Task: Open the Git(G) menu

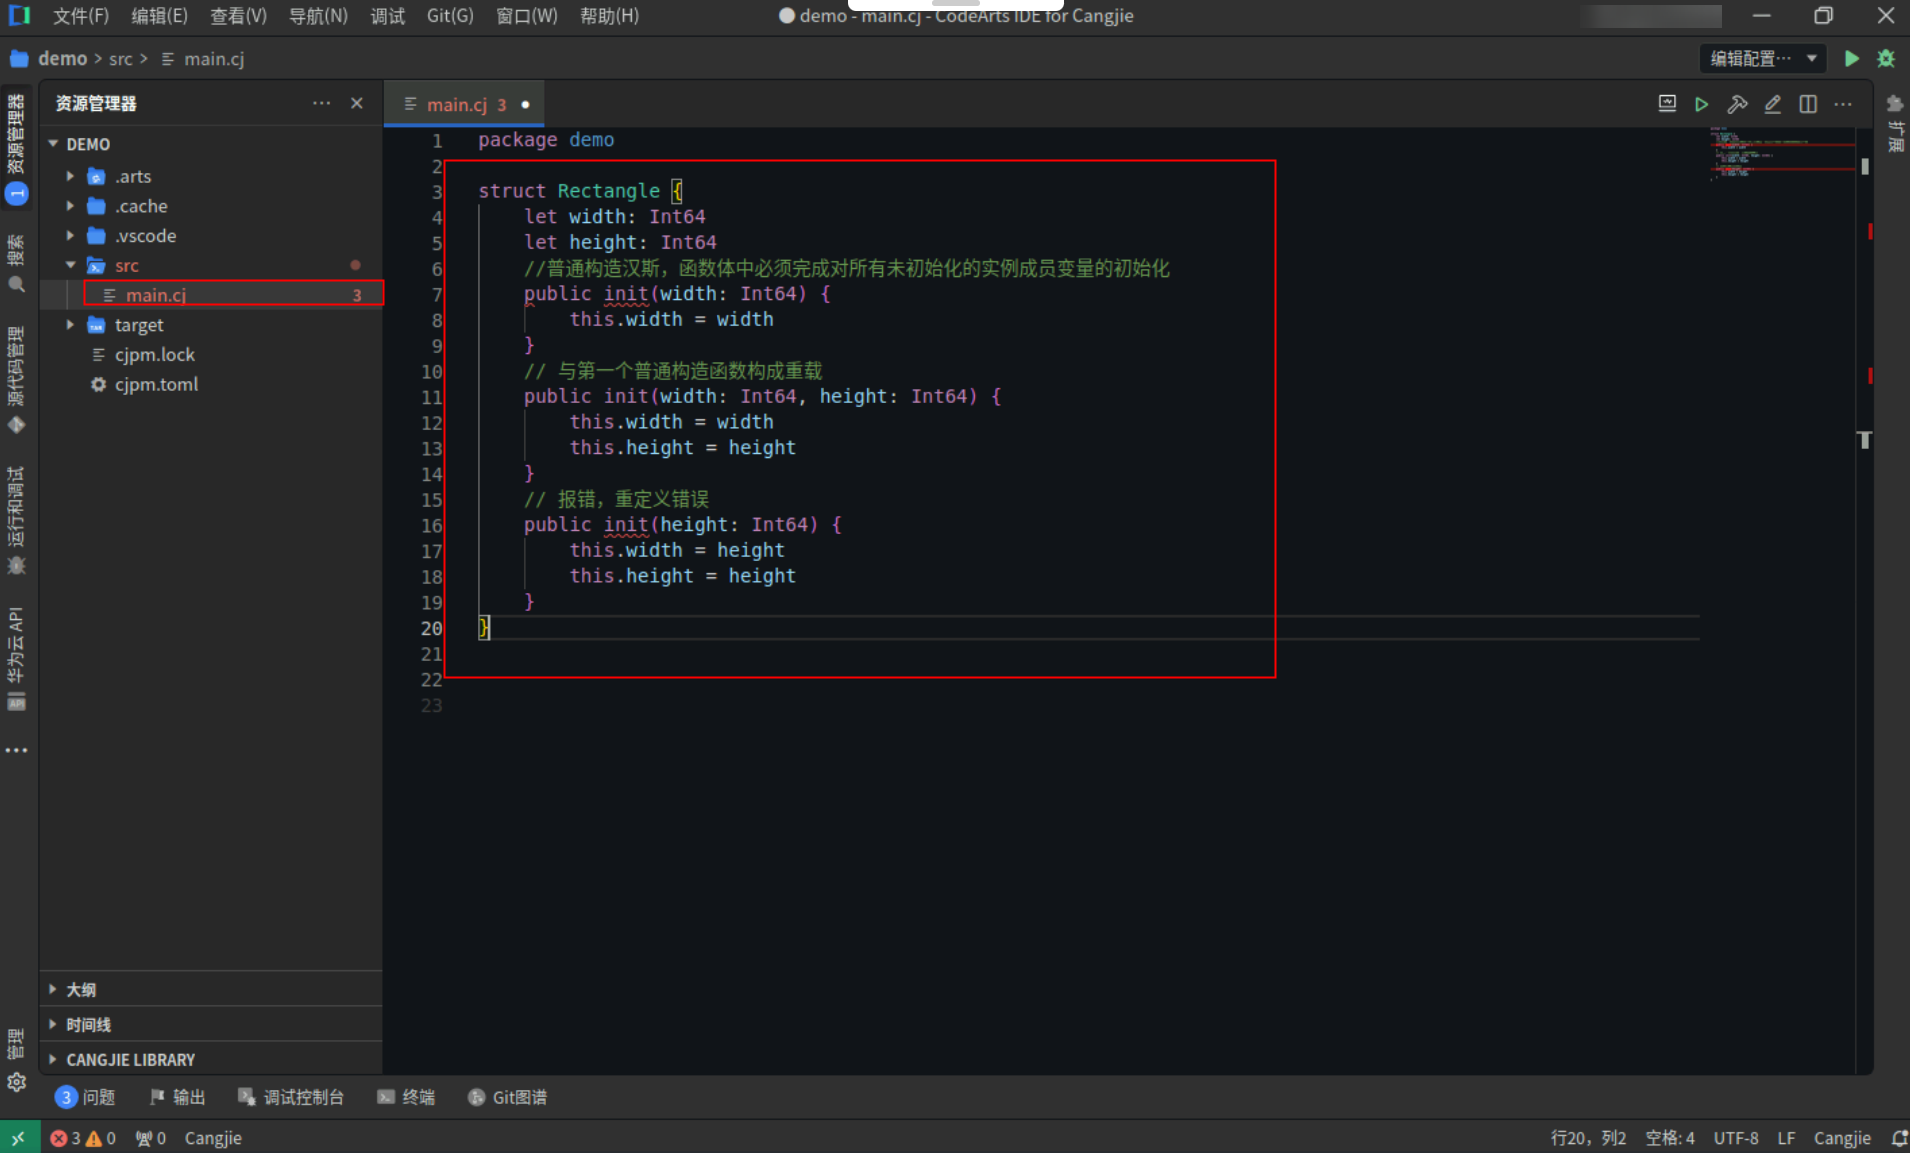Action: point(450,15)
